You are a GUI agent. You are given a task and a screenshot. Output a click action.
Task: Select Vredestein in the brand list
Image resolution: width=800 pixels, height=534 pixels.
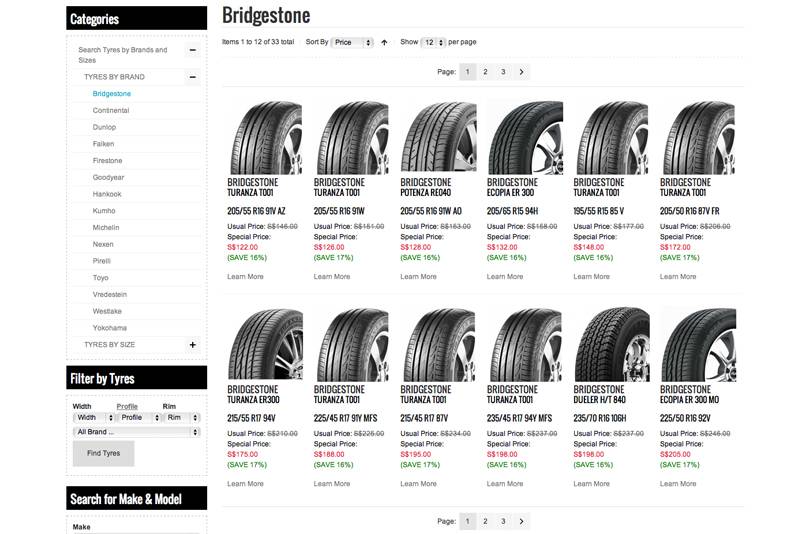[110, 295]
